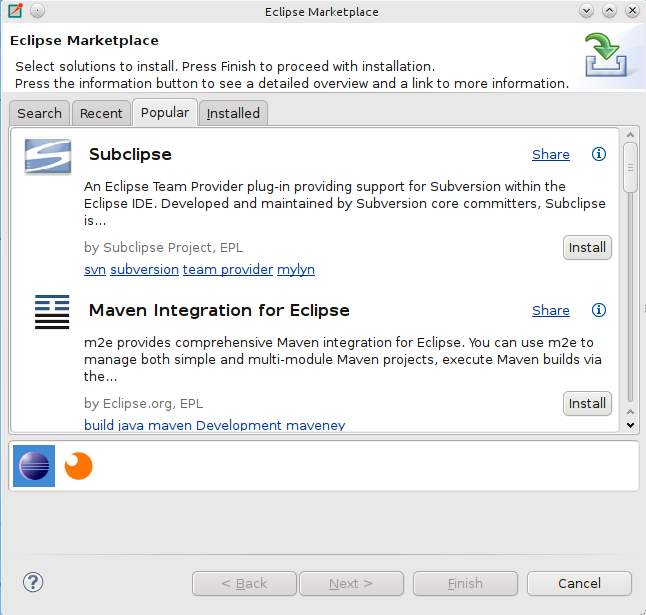Image resolution: width=646 pixels, height=615 pixels.
Task: Click 'by Subclipse Project, EPL' text
Action: 163,247
